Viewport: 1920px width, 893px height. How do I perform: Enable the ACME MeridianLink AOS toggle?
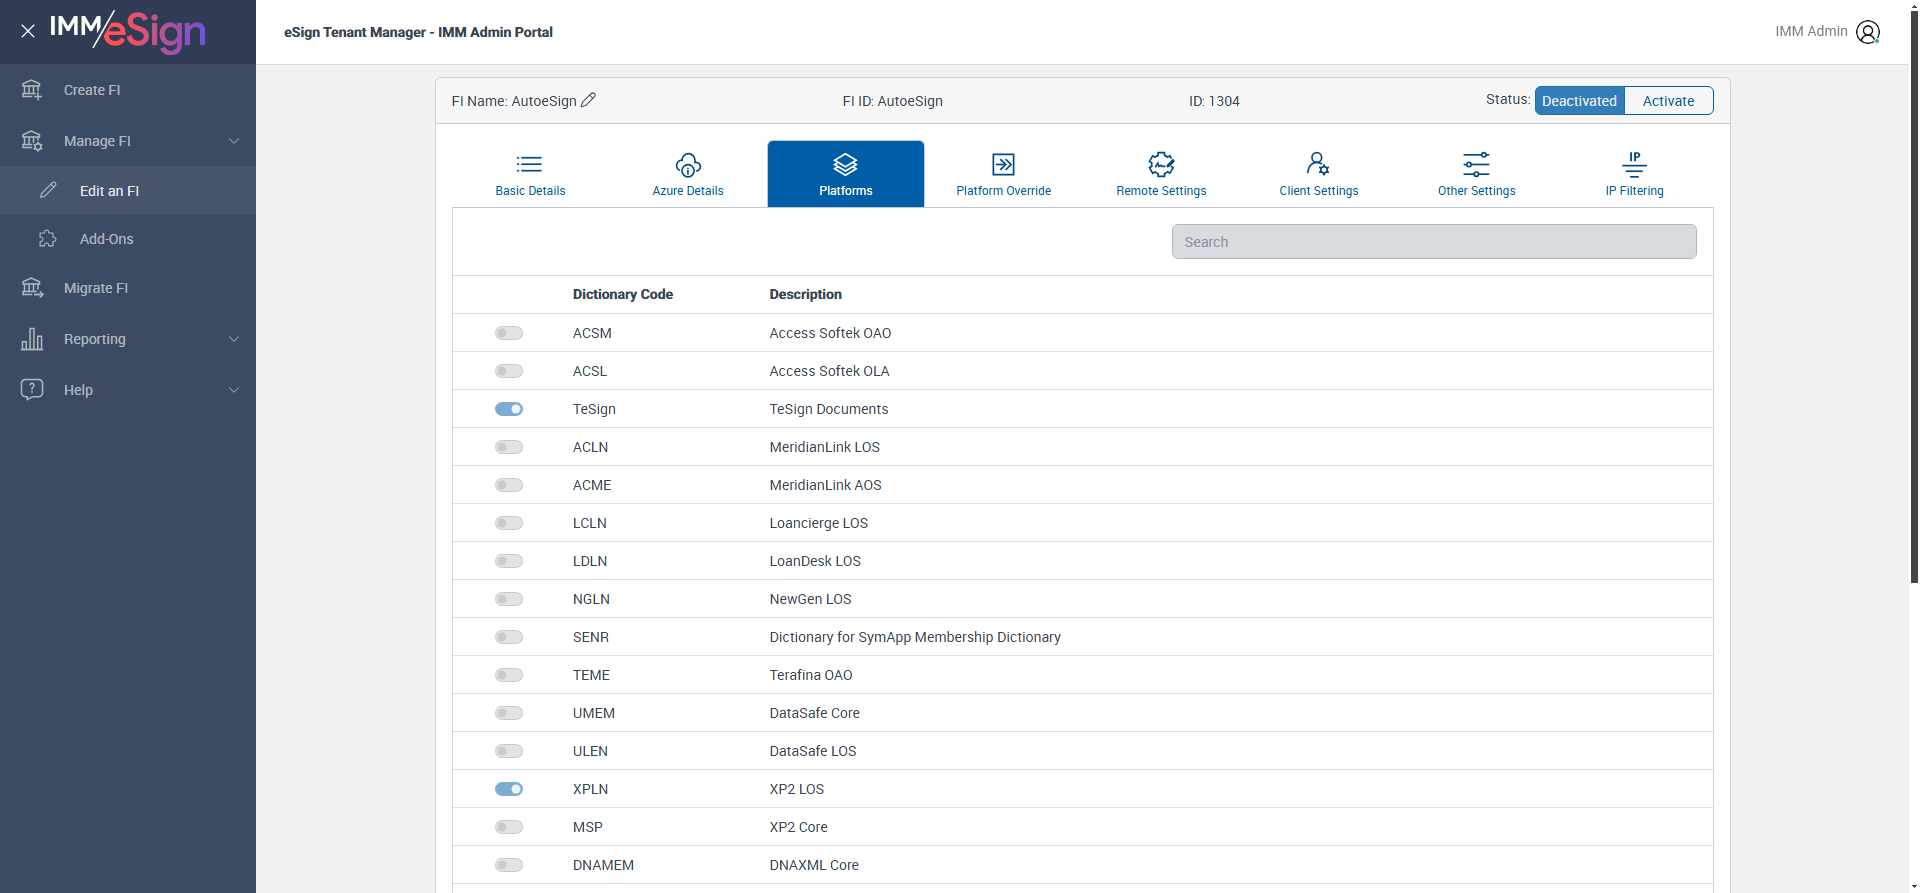coord(509,485)
